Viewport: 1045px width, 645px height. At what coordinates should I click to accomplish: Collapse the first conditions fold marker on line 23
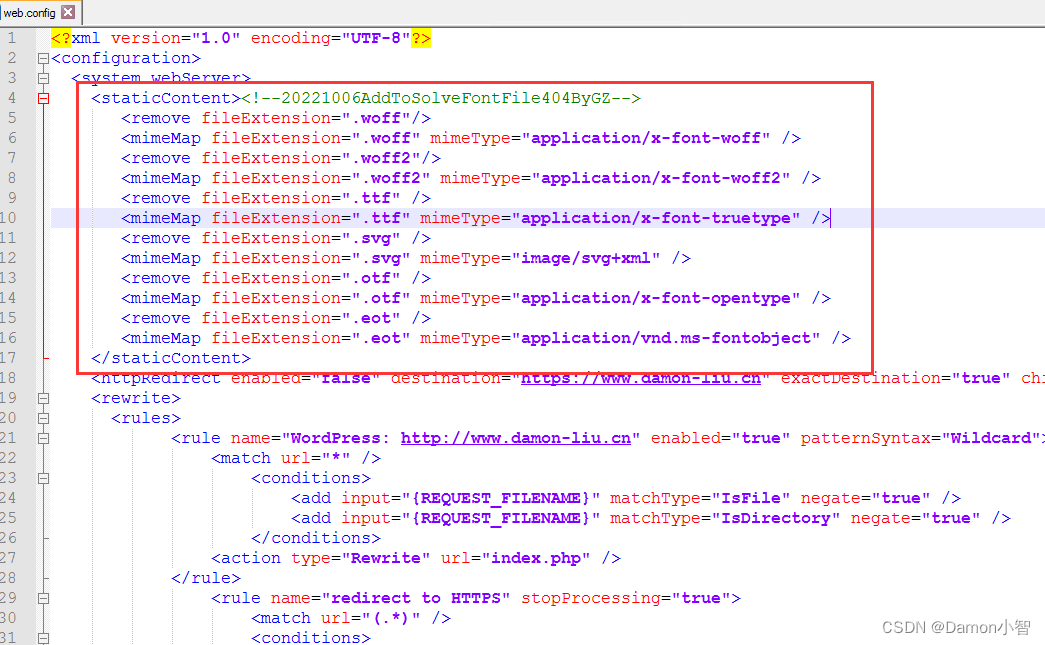pos(43,478)
